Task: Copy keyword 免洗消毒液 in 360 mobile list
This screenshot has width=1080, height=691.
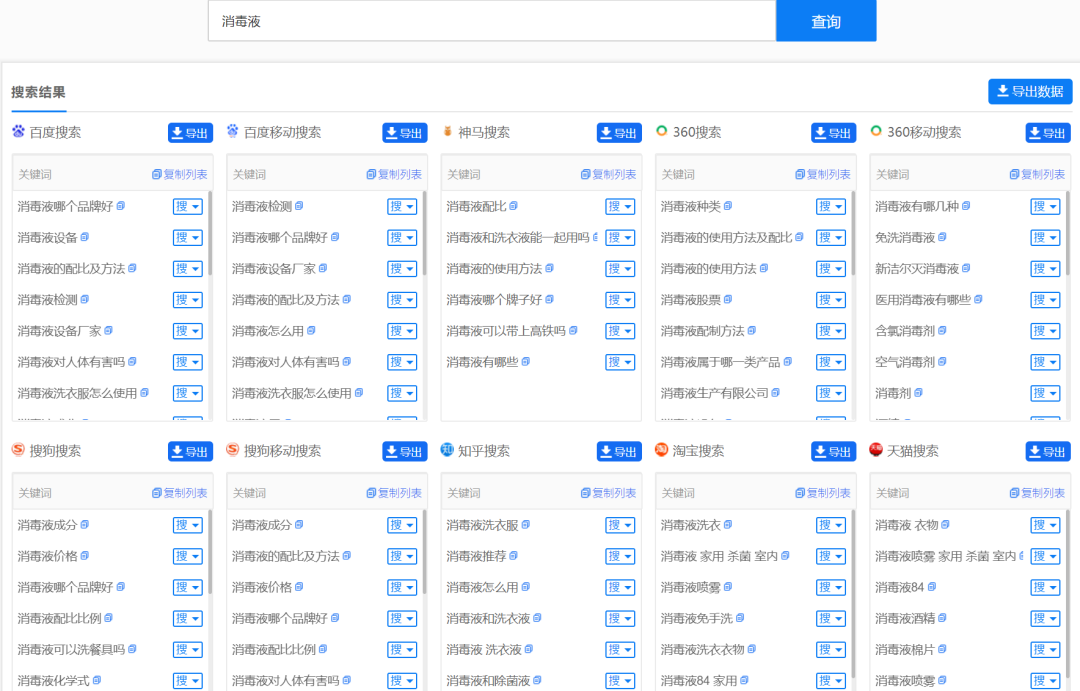Action: coord(942,237)
